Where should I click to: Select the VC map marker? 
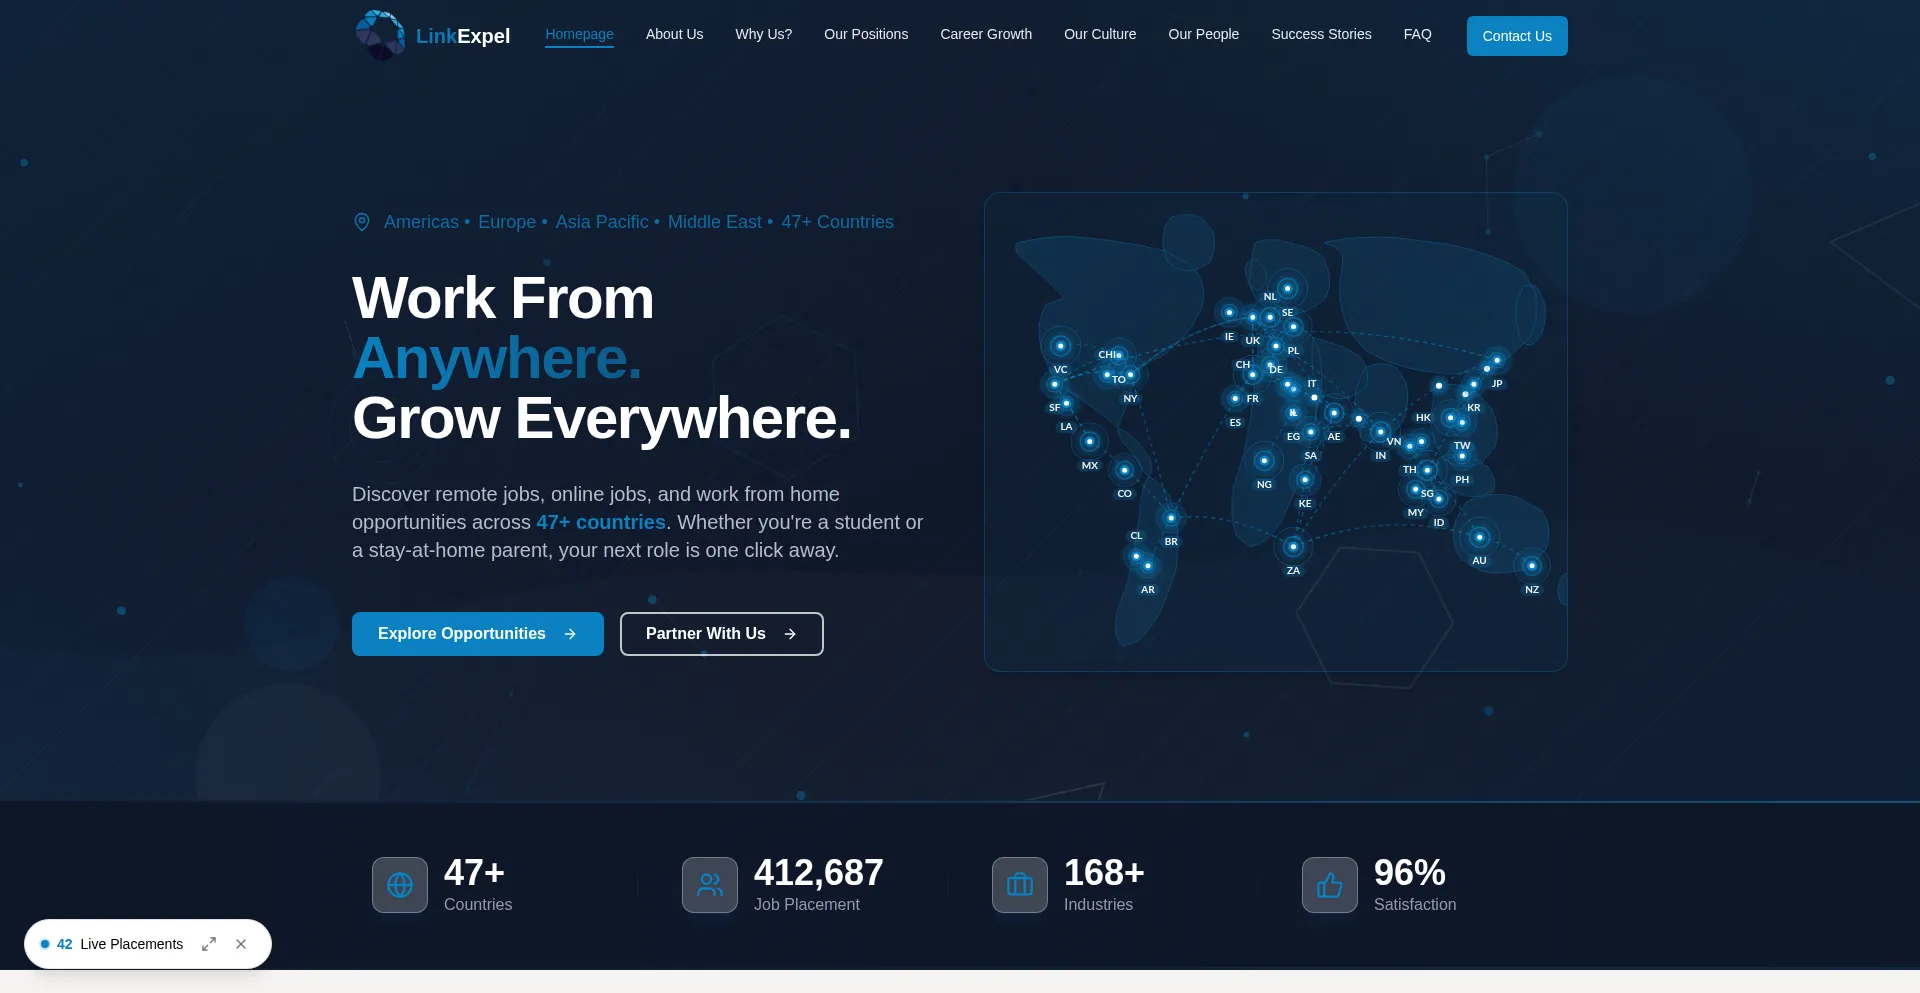pyautogui.click(x=1060, y=346)
